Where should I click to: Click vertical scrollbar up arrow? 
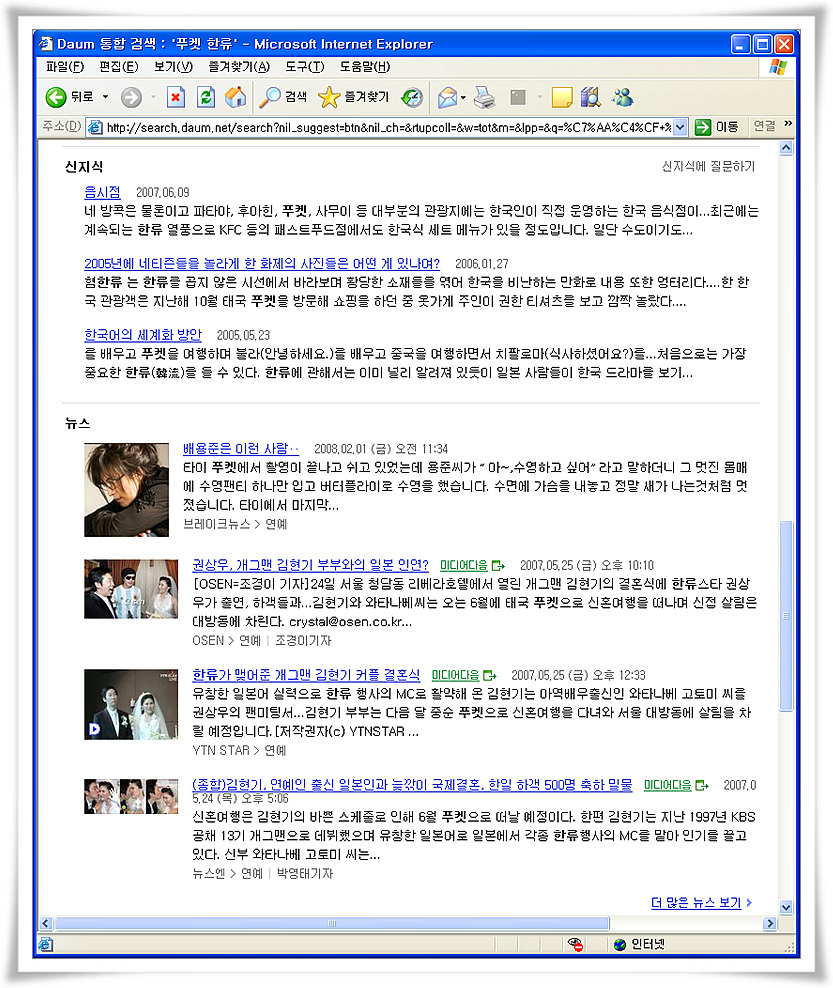786,148
